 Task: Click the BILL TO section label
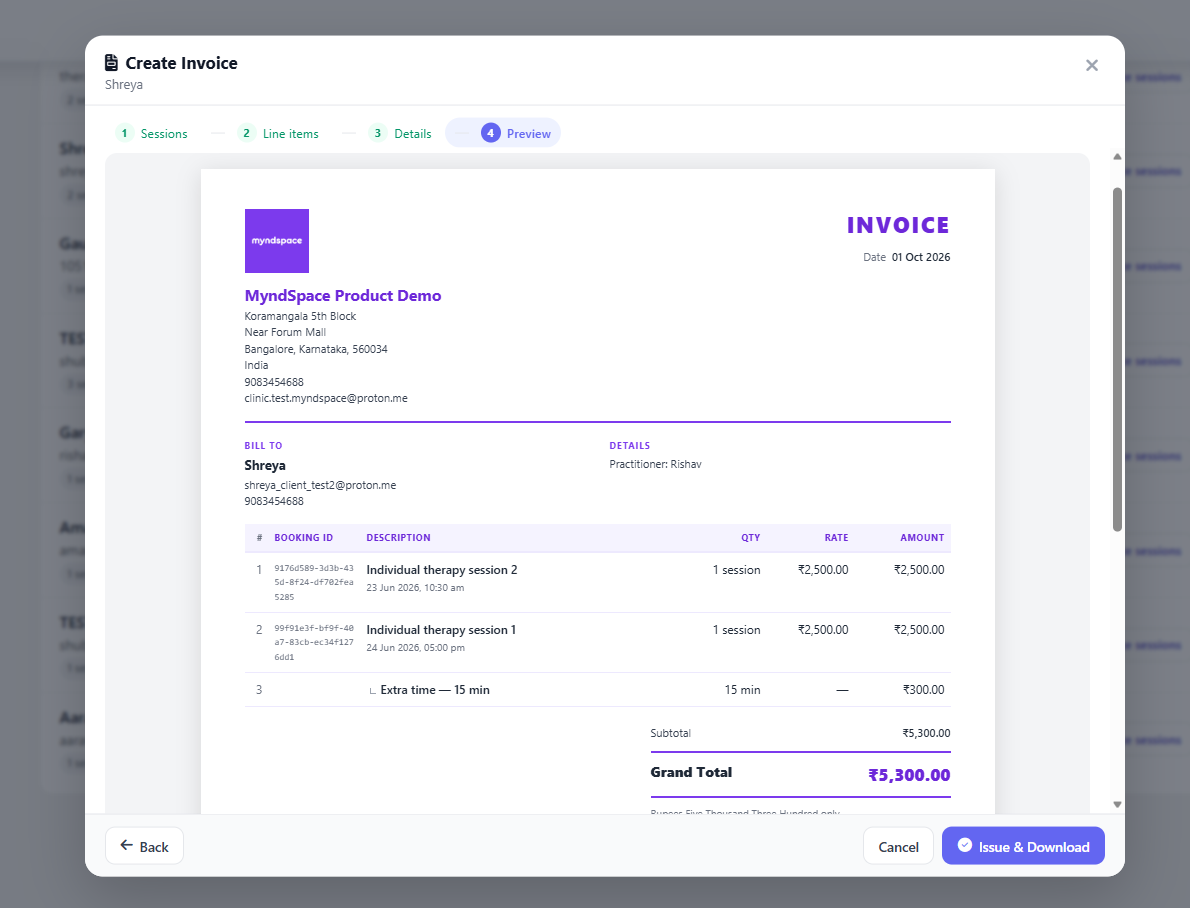tap(263, 446)
